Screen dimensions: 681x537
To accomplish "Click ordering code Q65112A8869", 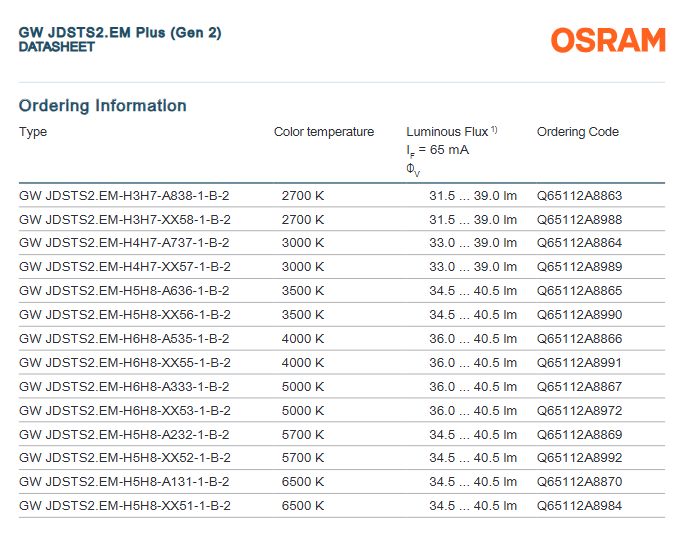I will pyautogui.click(x=579, y=434).
